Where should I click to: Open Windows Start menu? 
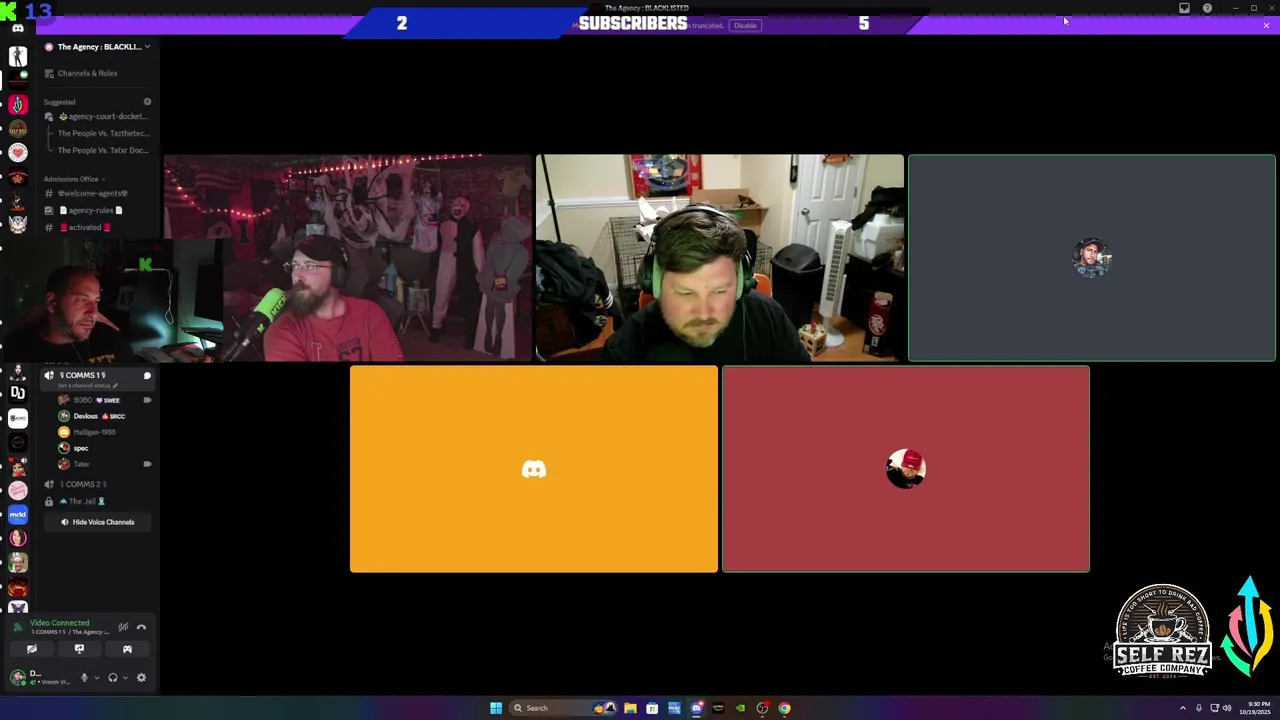496,708
